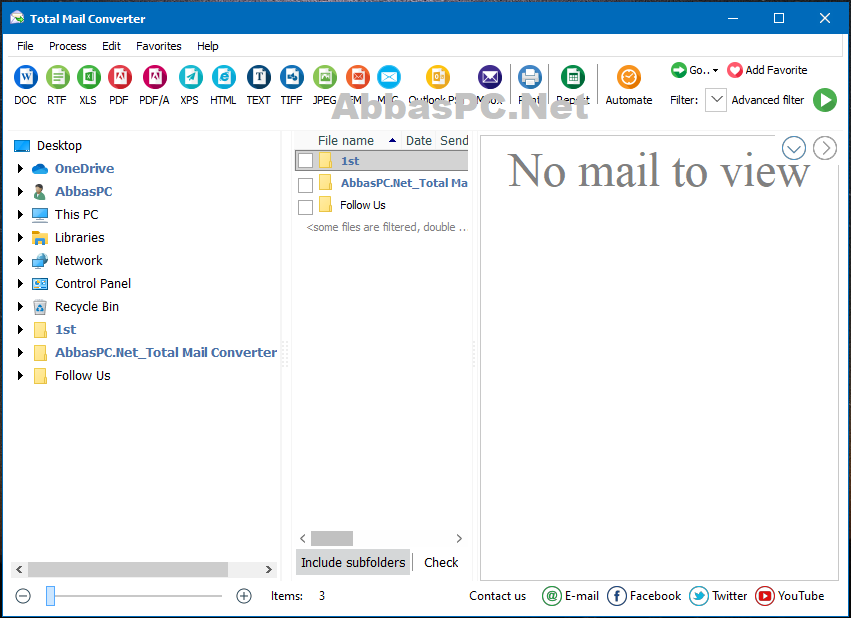
Task: Expand the Libraries tree node
Action: [x=20, y=238]
